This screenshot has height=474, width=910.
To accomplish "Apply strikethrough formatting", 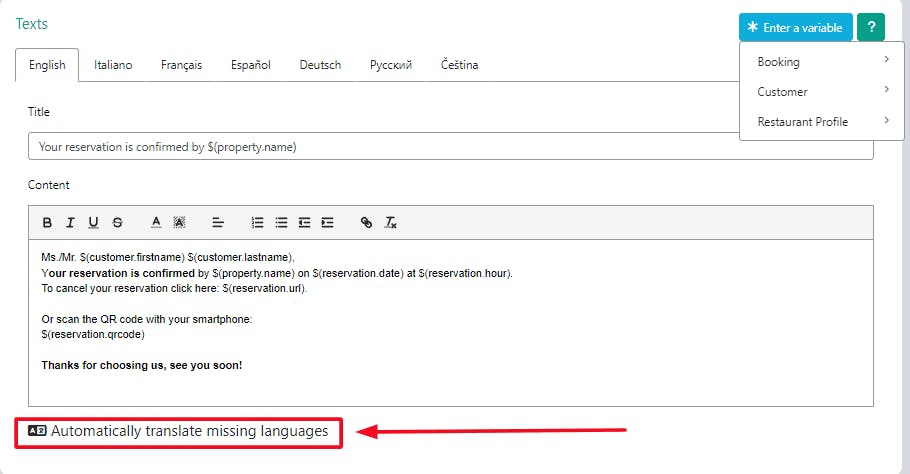I will (117, 222).
